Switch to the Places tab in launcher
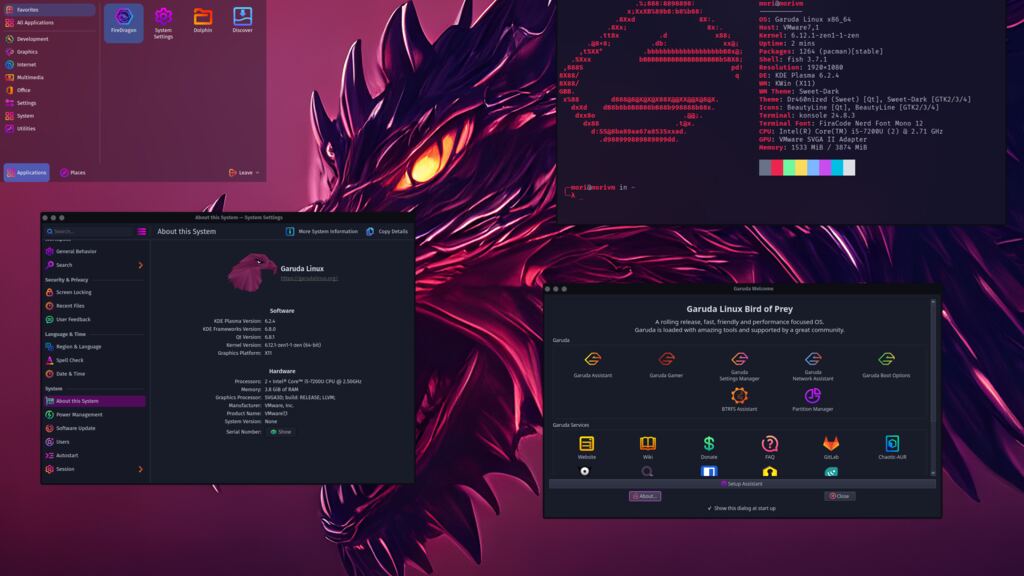 pos(72,172)
